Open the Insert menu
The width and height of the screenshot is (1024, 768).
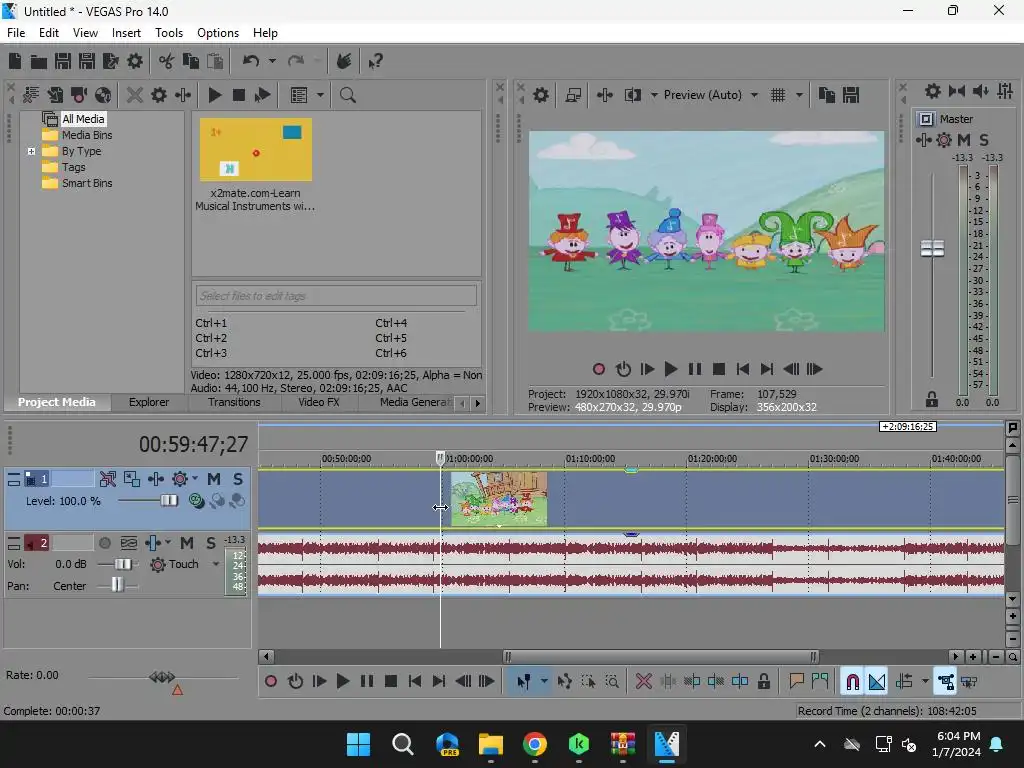126,33
